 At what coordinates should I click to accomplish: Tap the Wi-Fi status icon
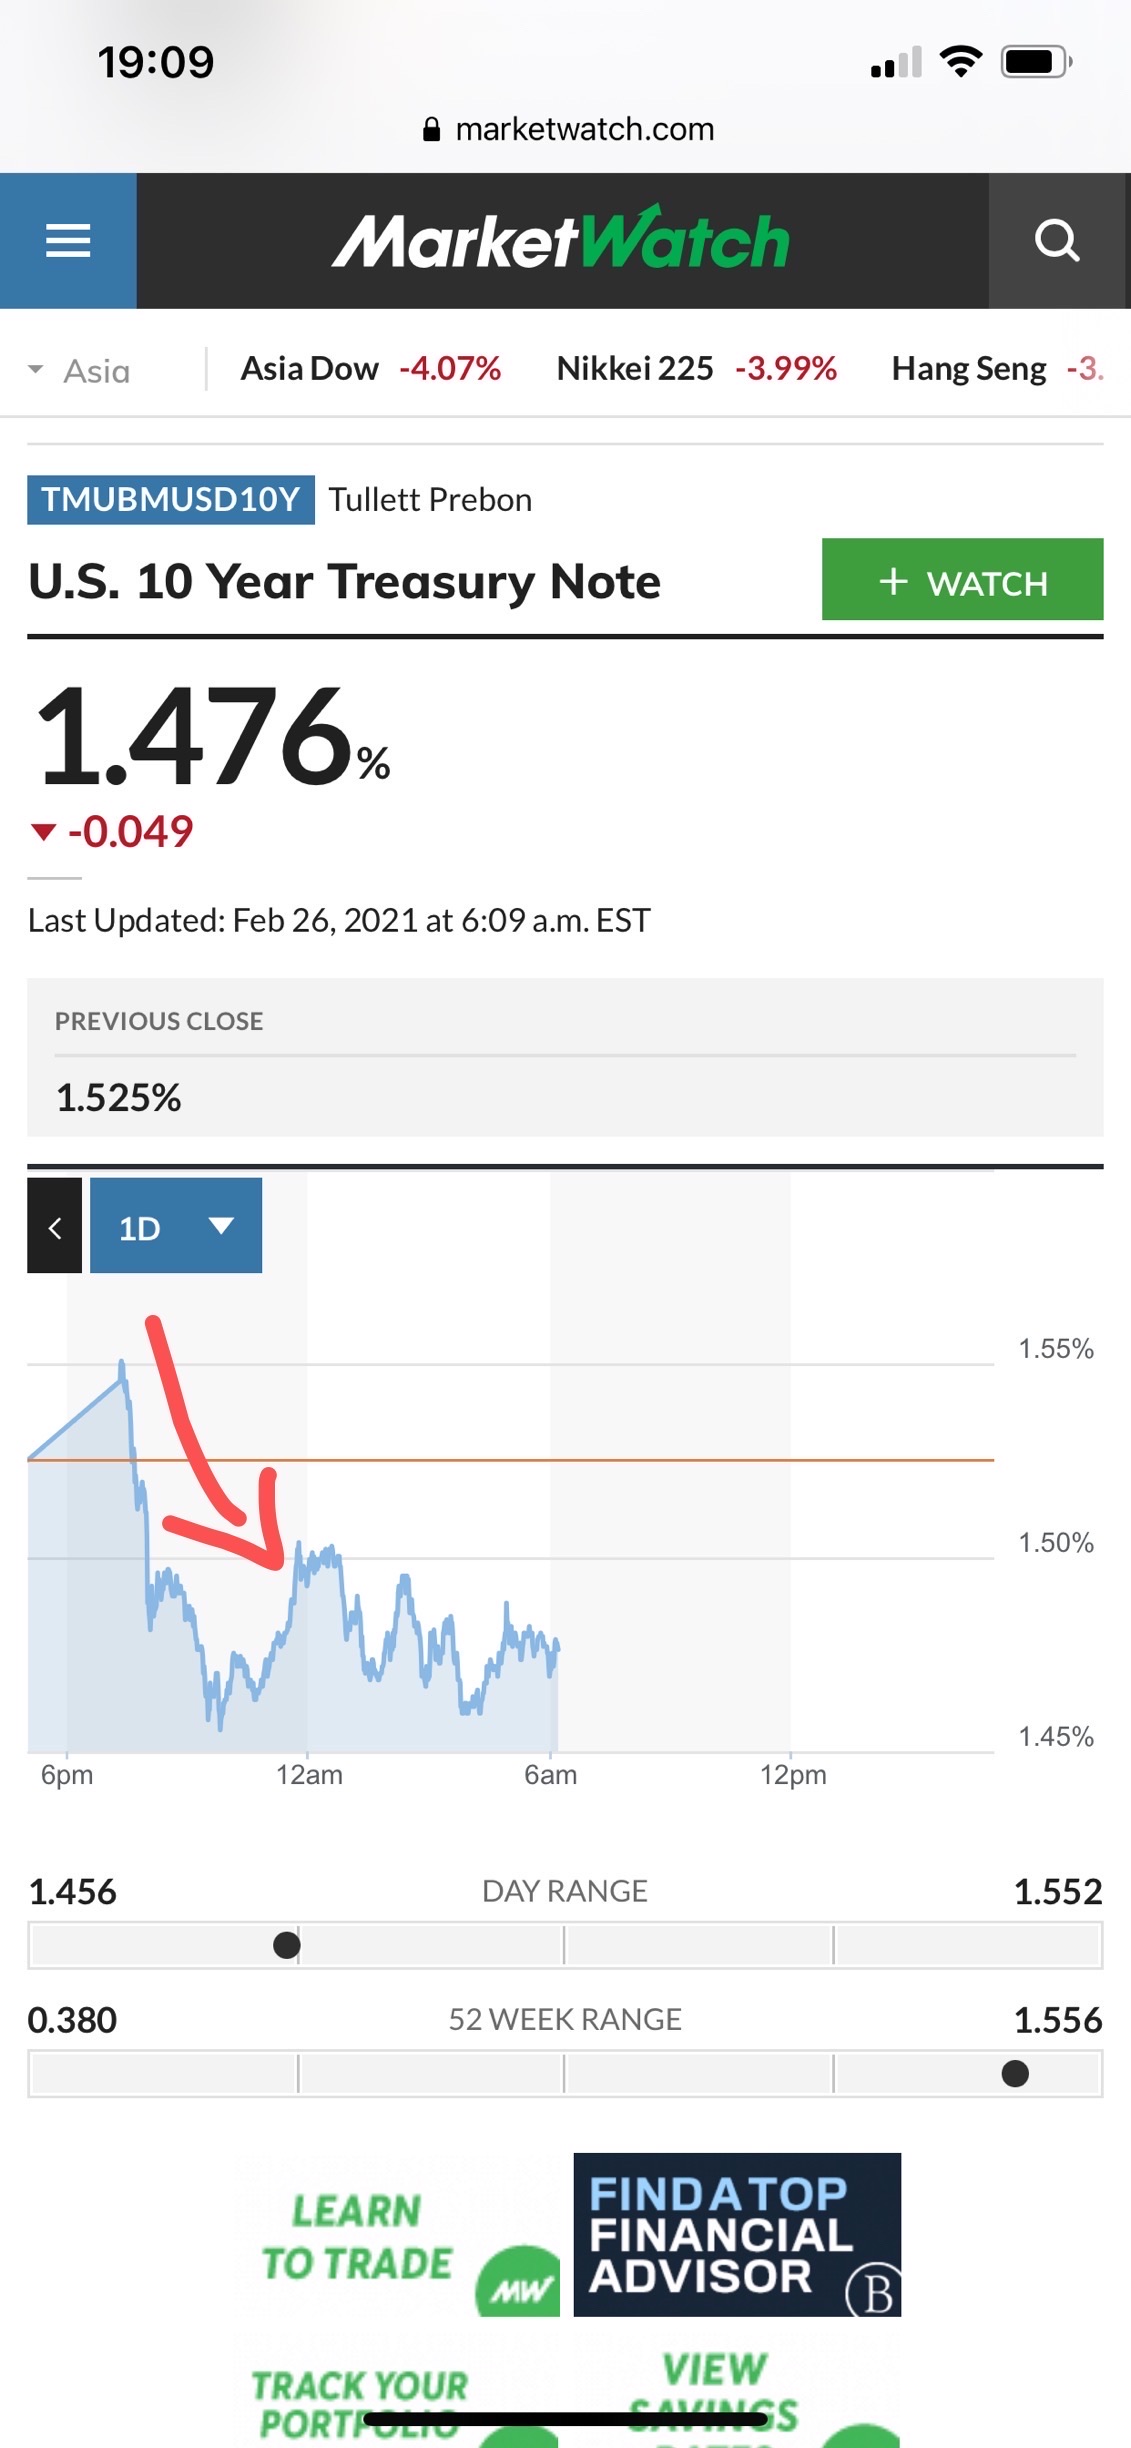pos(961,62)
